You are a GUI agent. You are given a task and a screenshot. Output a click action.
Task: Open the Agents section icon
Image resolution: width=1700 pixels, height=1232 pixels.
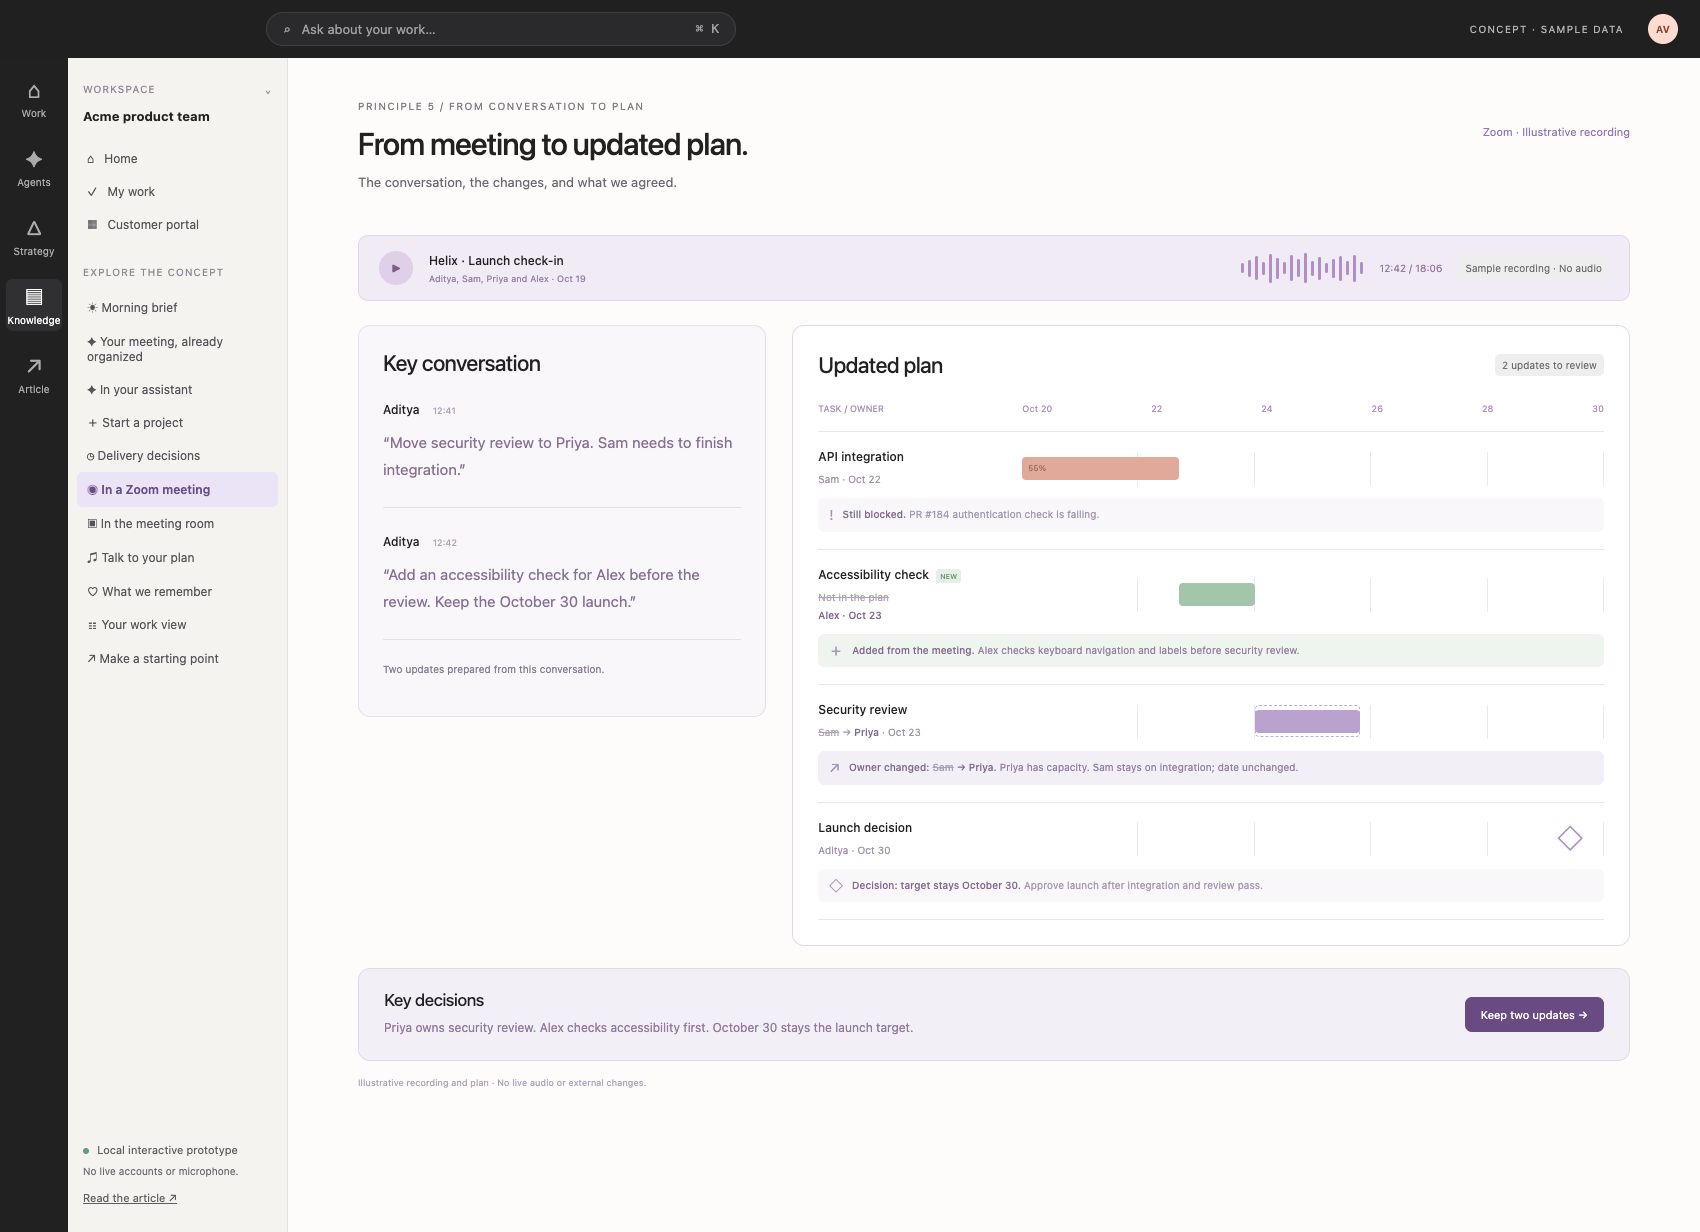point(34,160)
